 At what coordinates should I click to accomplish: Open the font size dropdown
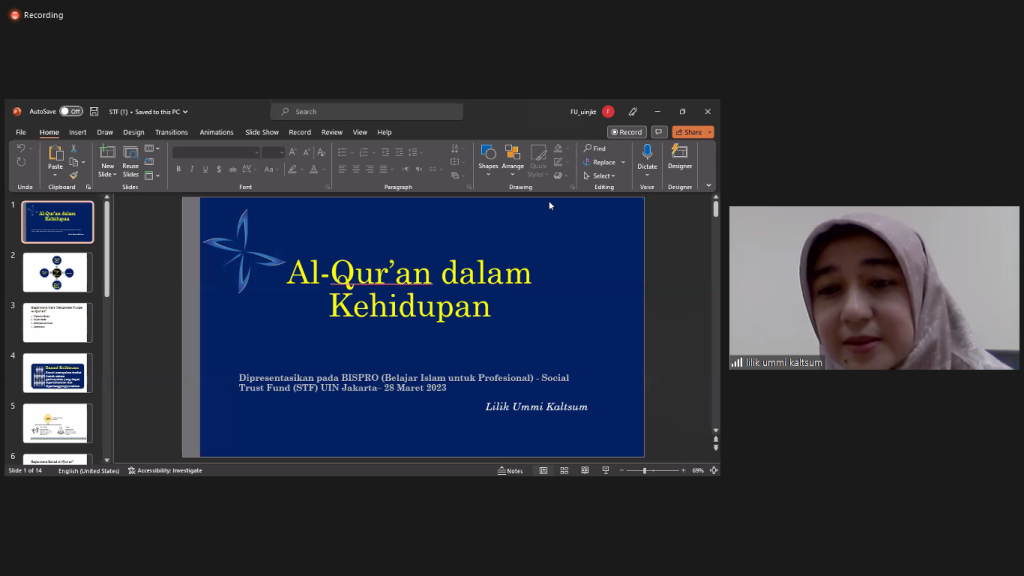[x=281, y=153]
